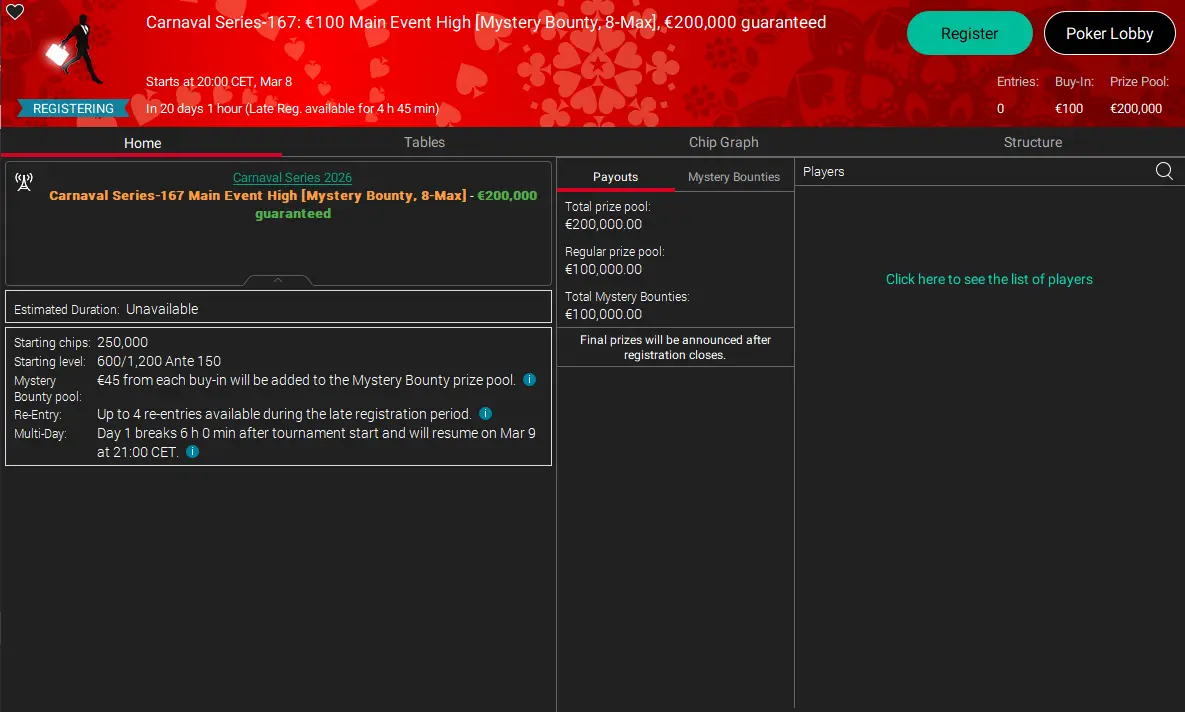Collapse the tournament banner panel chevron

[278, 281]
